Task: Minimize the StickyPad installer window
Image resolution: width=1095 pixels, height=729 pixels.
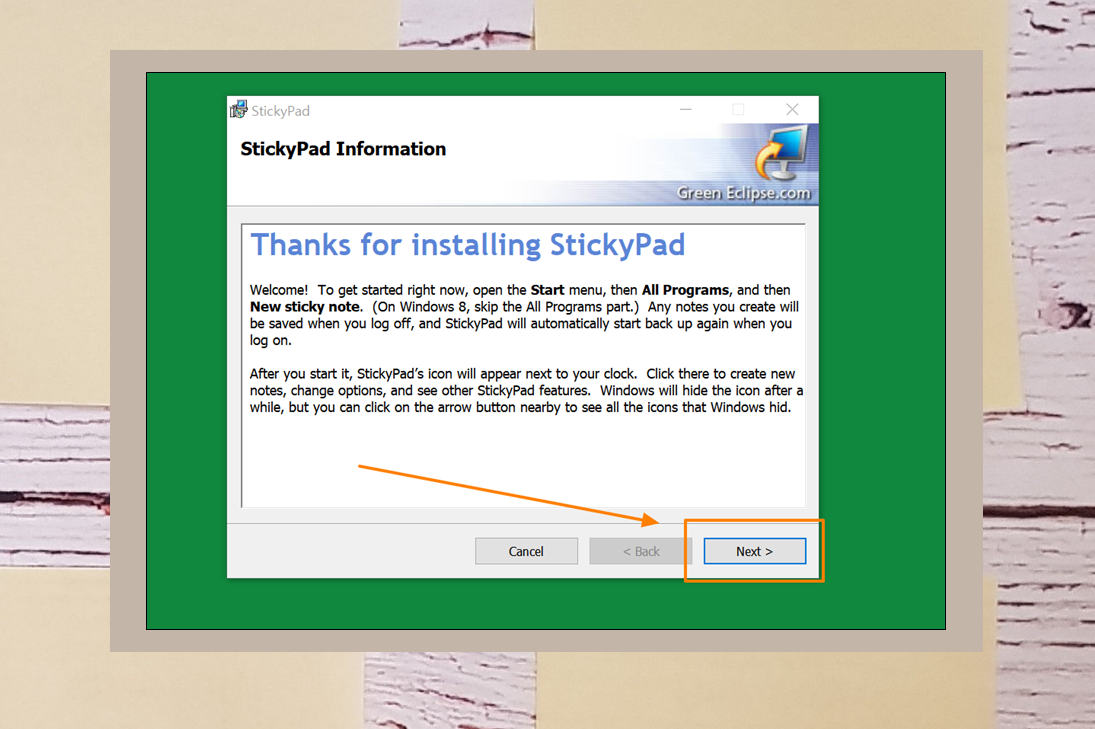Action: point(686,110)
